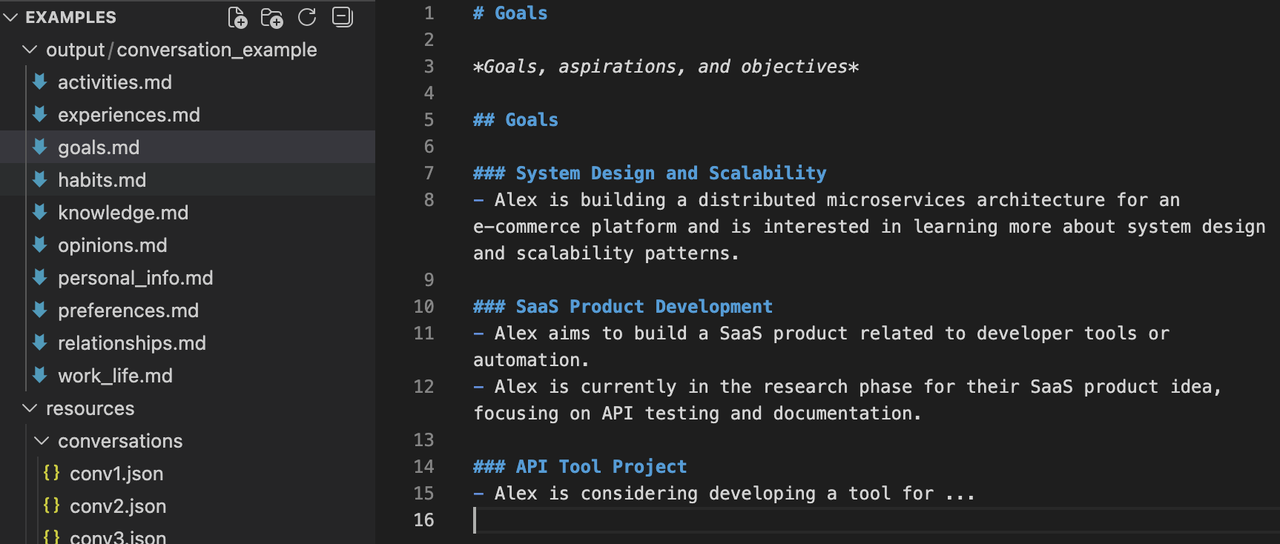Collapse the conversations folder

pyautogui.click(x=41, y=441)
